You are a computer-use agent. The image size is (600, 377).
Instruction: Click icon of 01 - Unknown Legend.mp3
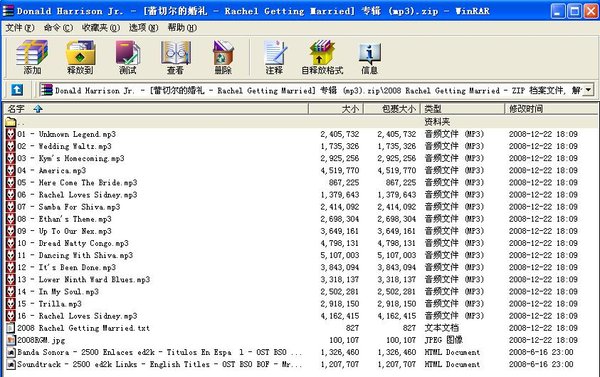coord(11,134)
